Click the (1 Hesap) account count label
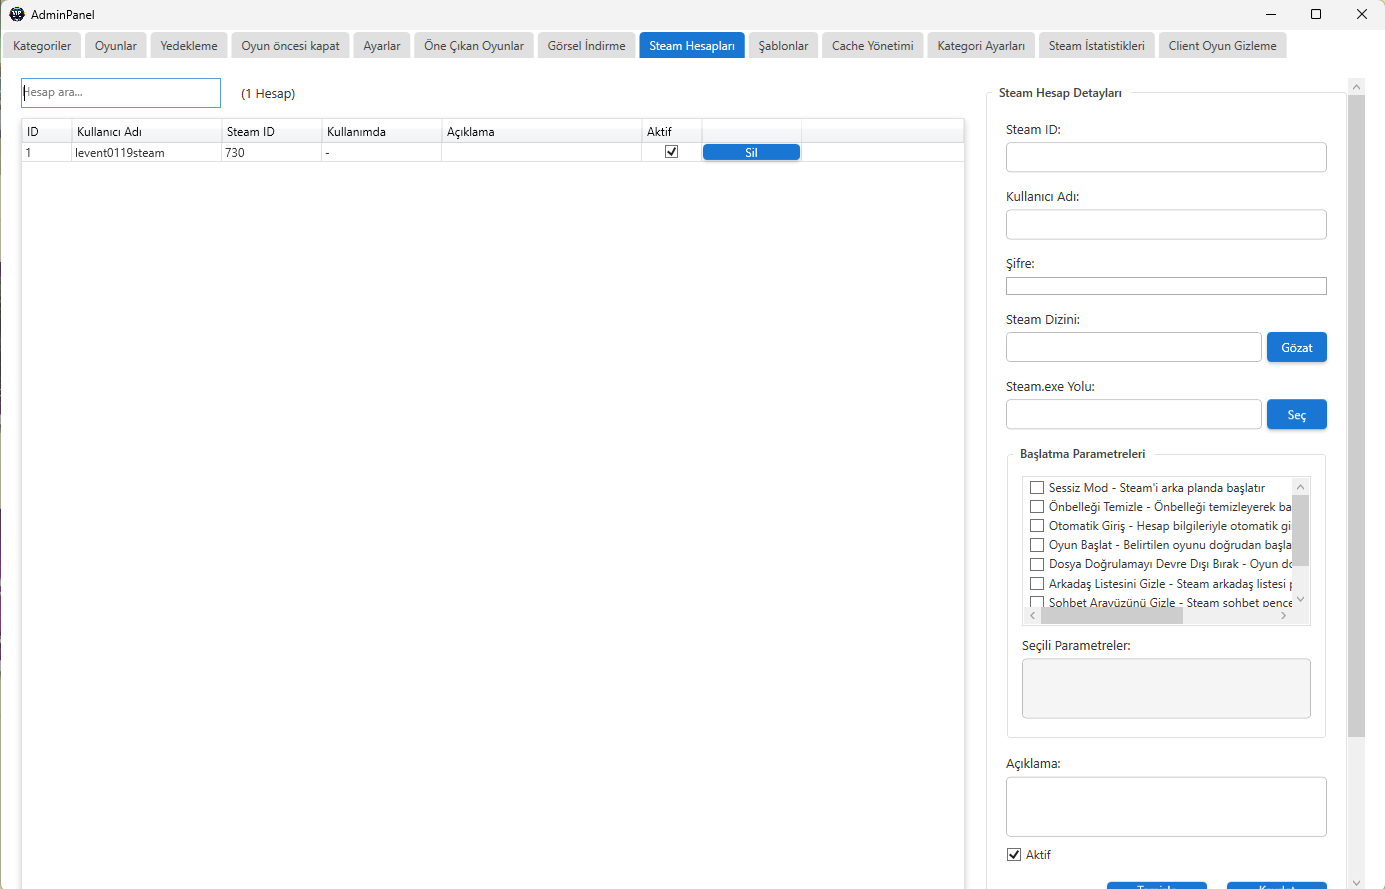 [x=268, y=94]
